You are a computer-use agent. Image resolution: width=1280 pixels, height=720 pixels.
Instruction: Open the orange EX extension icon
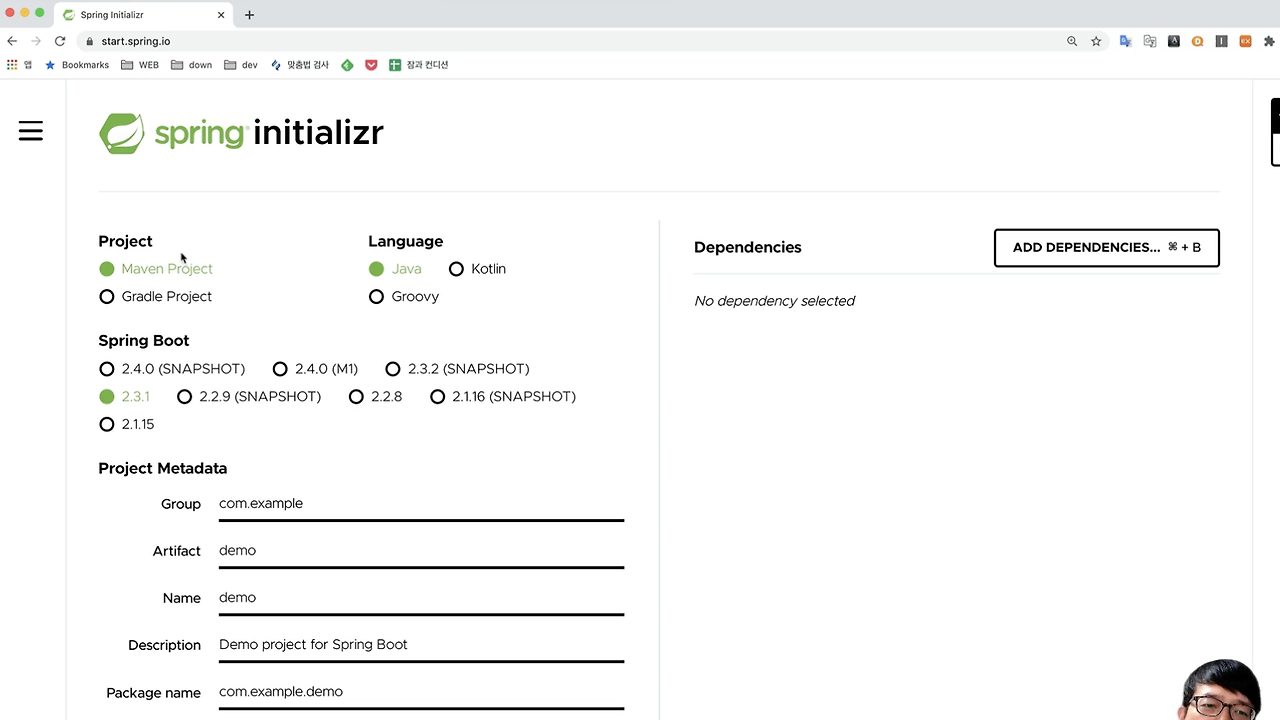click(x=1245, y=41)
